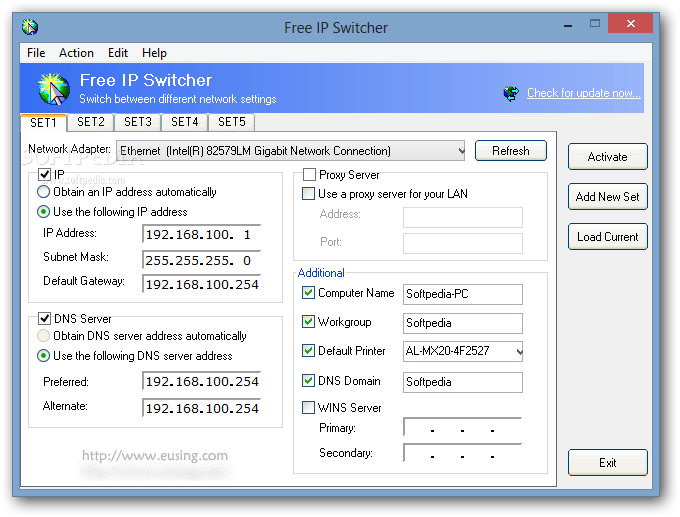
Task: Click the Activate button
Action: (x=608, y=157)
